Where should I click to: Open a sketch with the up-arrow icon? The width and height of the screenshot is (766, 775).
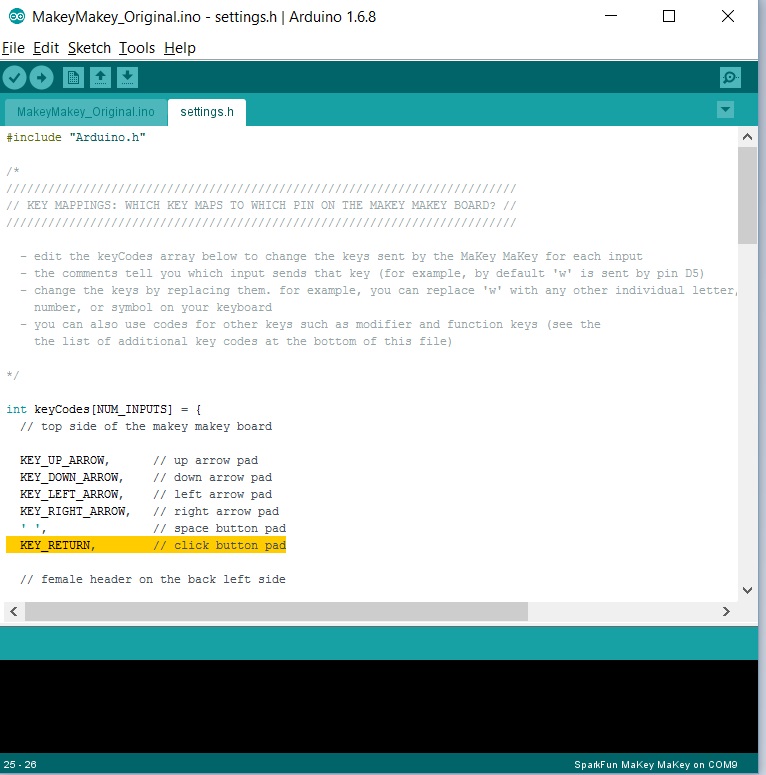(100, 78)
